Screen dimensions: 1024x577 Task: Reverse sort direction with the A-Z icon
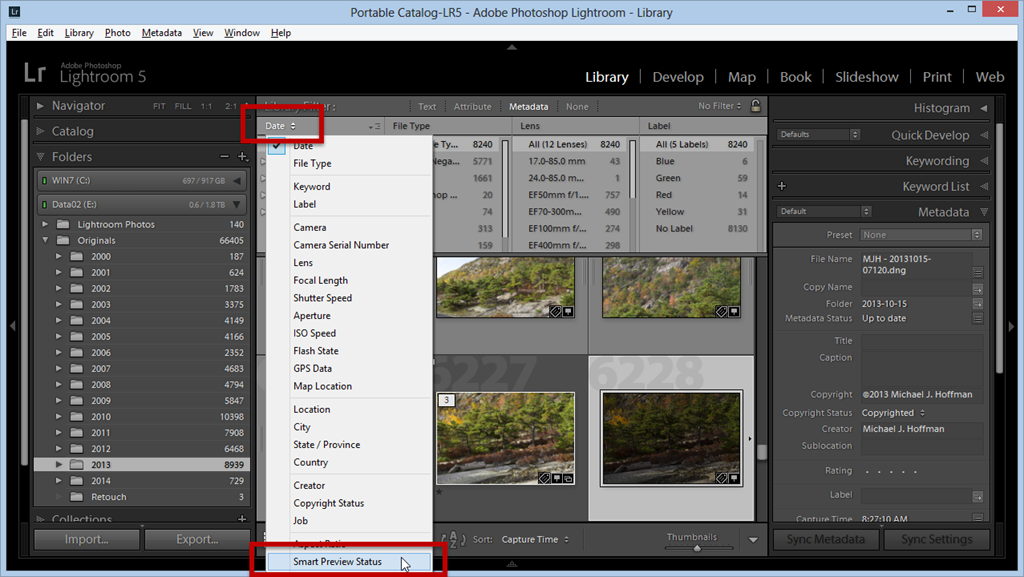(x=453, y=539)
